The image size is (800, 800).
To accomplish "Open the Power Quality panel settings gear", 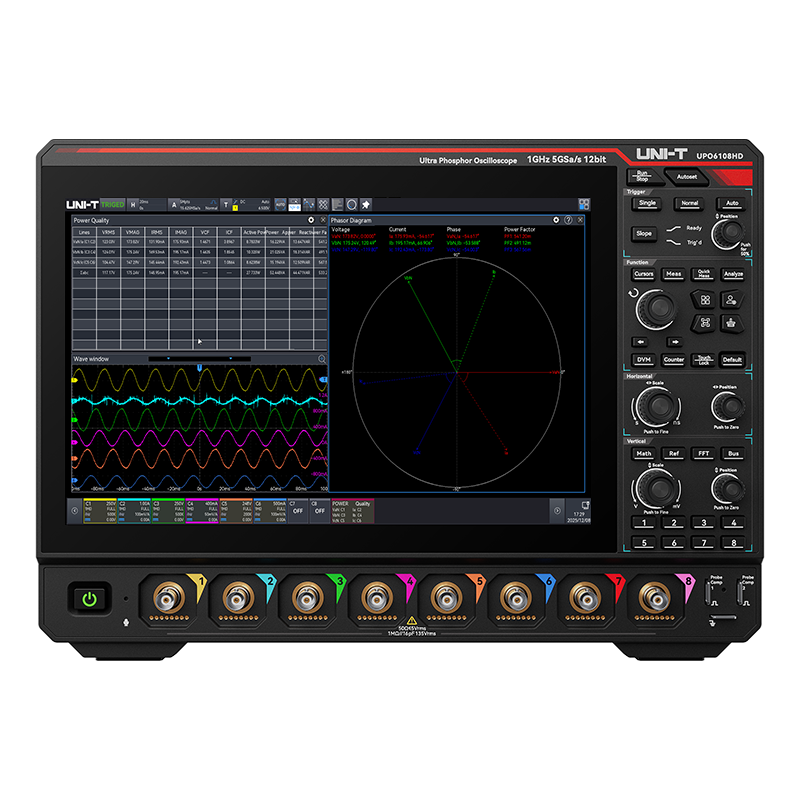I will click(311, 220).
